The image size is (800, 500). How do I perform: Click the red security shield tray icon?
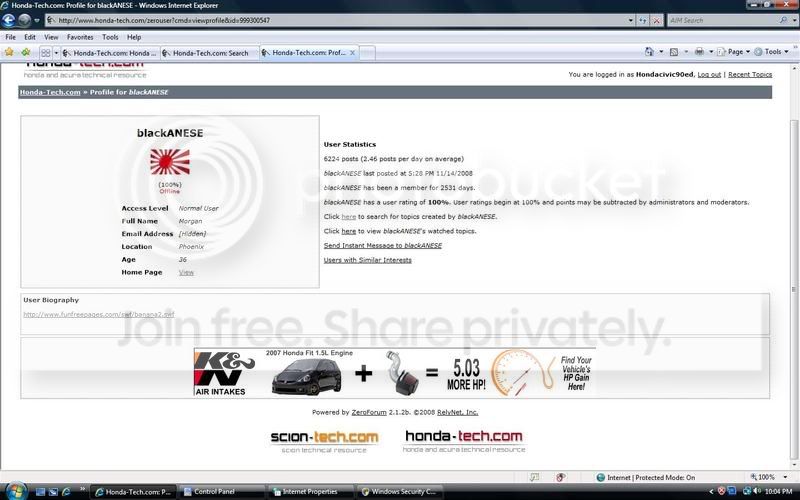click(722, 491)
